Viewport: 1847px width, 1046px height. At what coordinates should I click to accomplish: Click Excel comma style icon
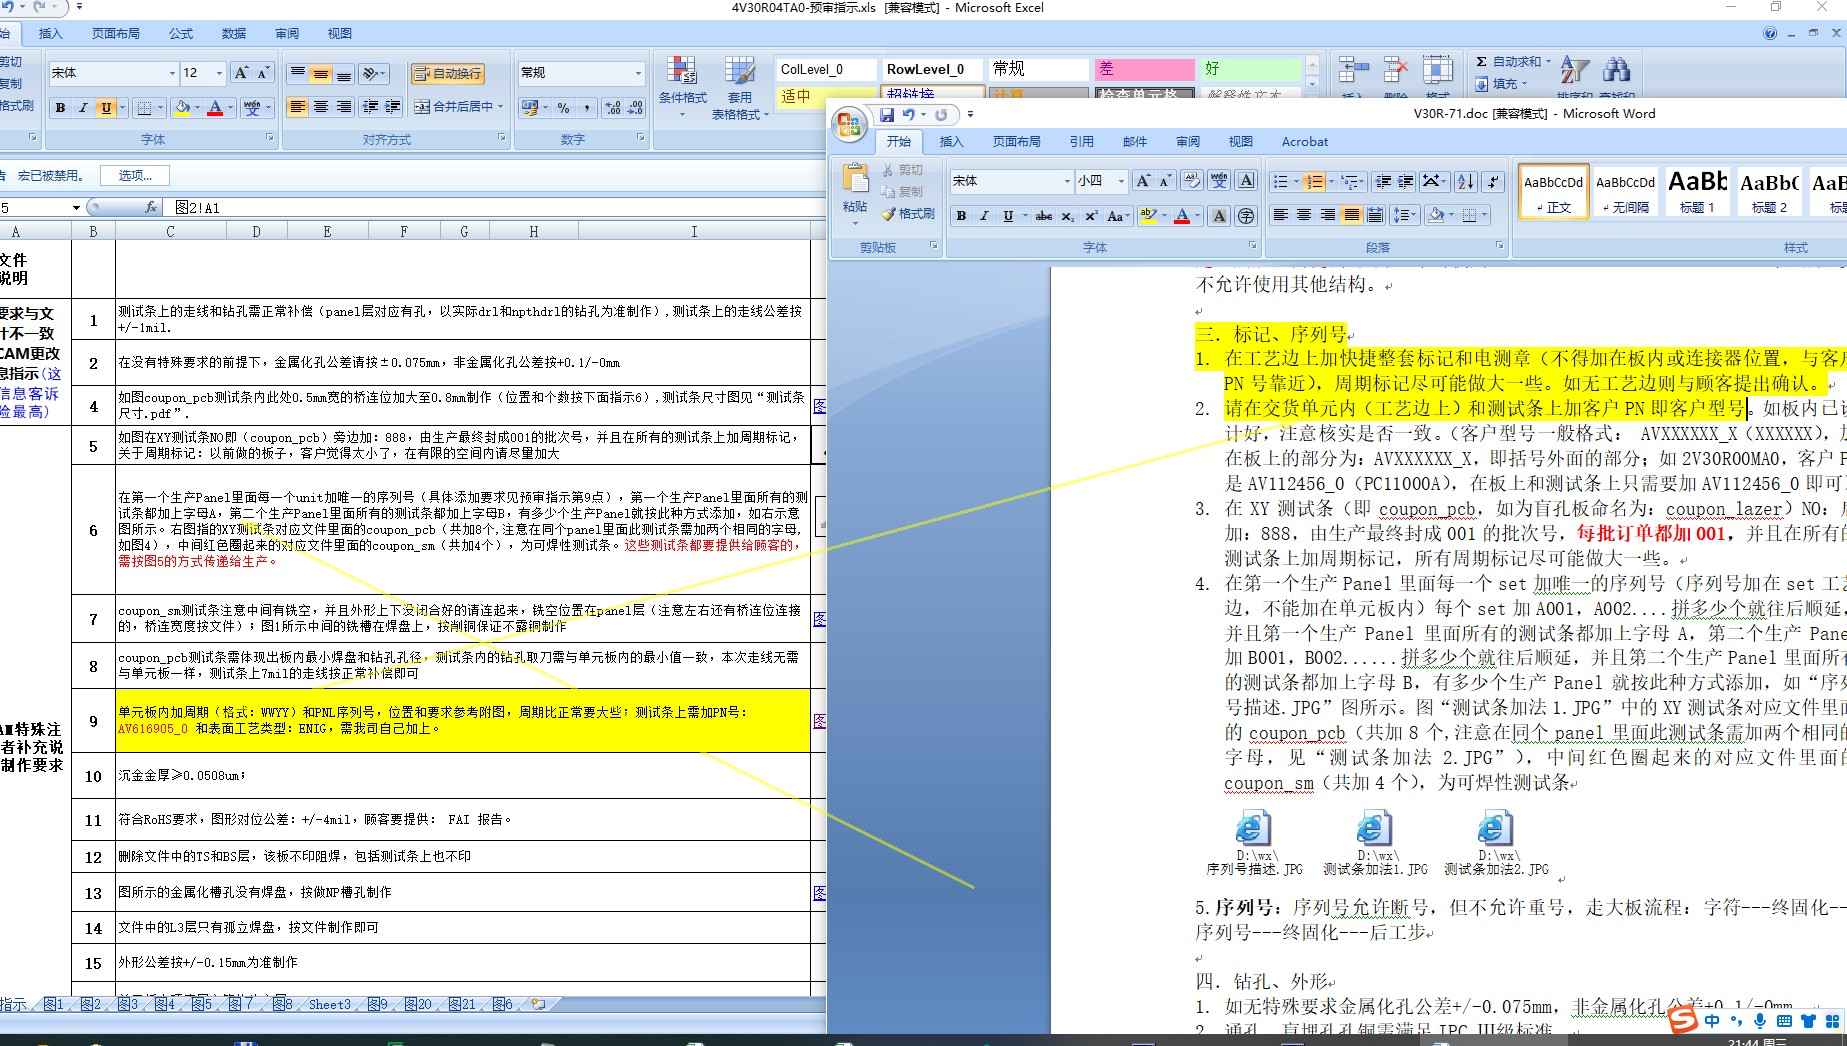coord(586,107)
